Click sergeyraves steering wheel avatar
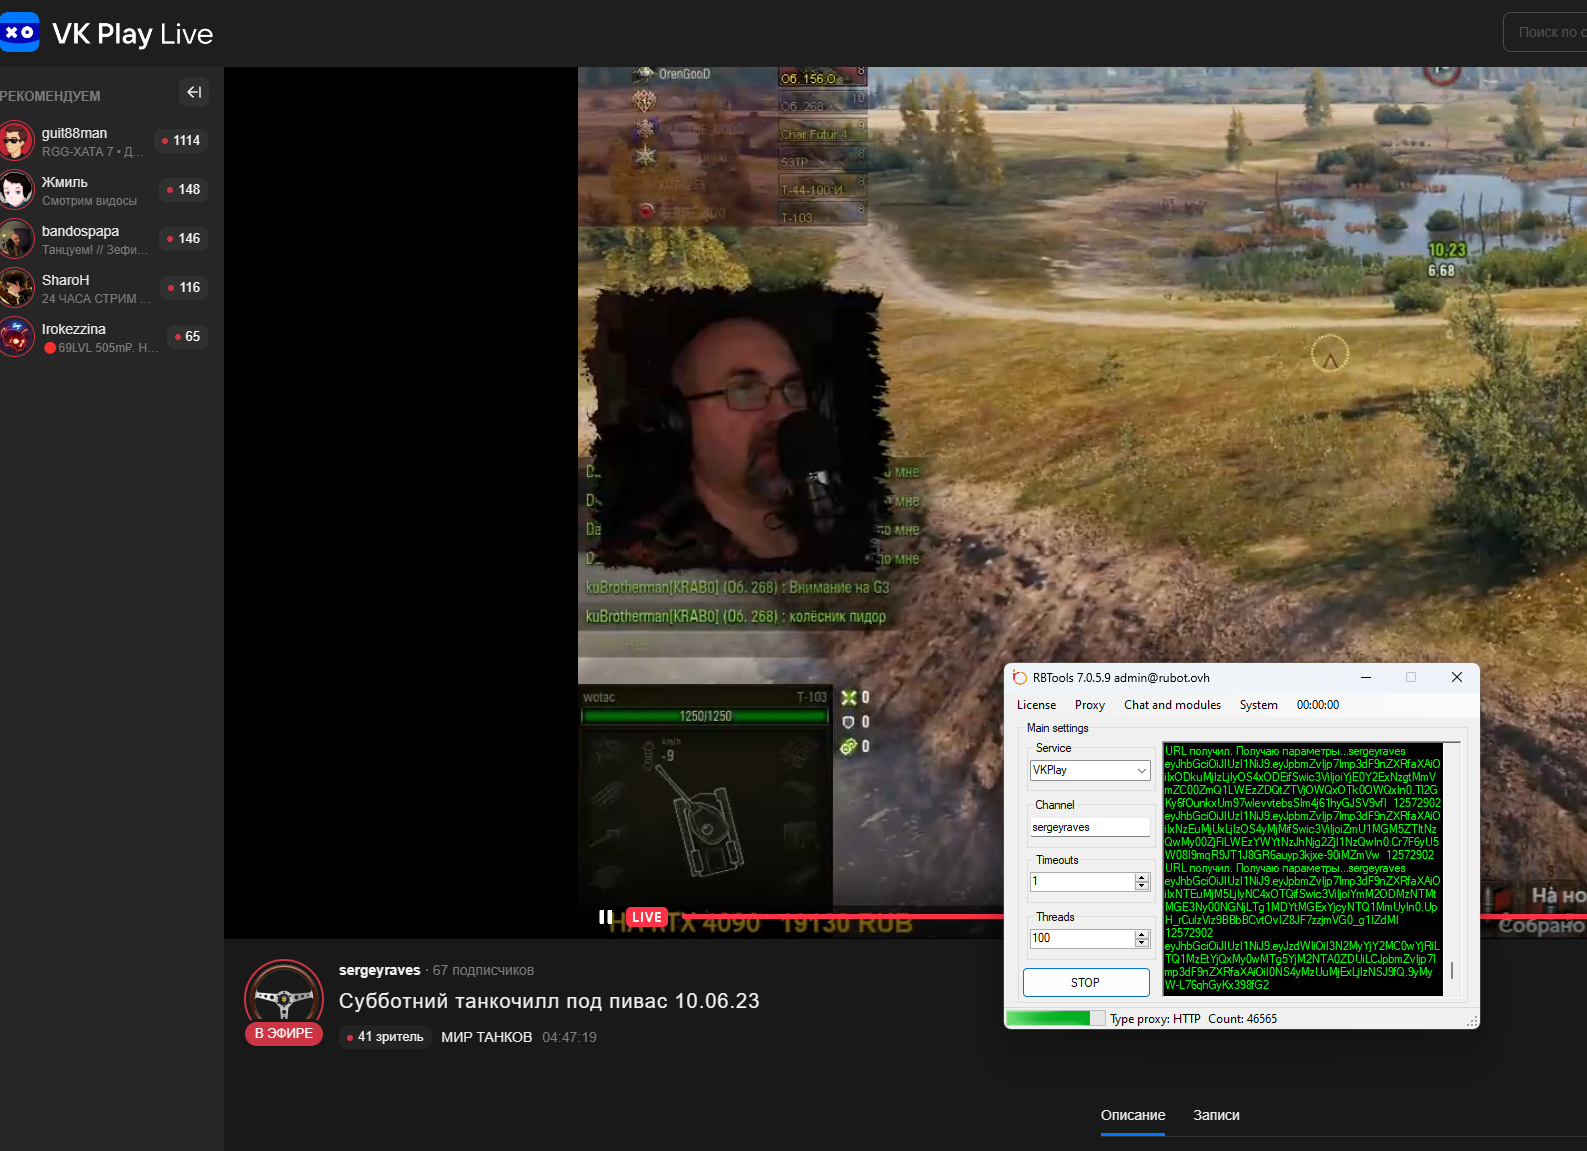Screen dimensions: 1587x1151 point(284,995)
